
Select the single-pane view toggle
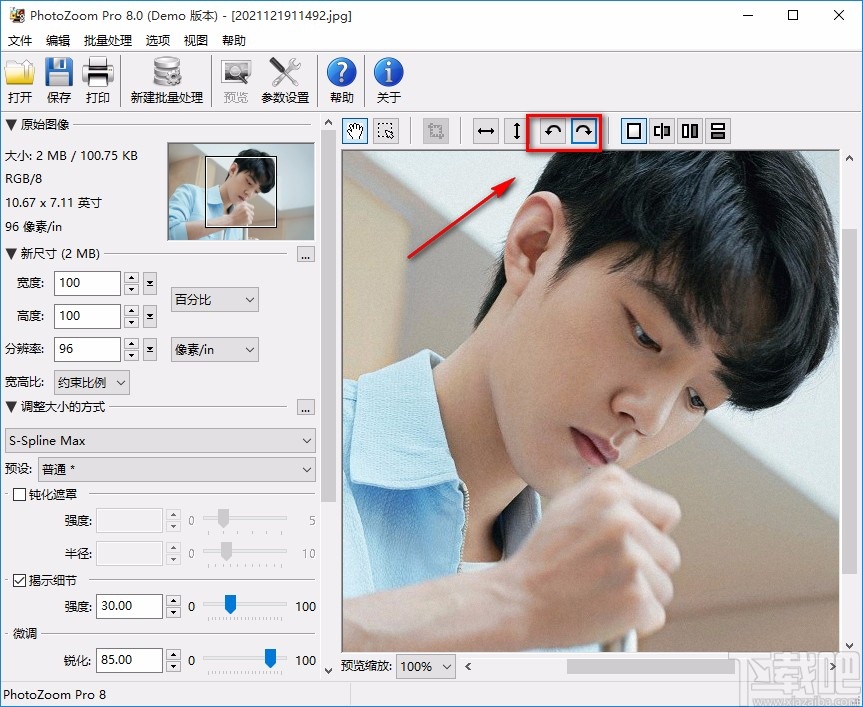pyautogui.click(x=633, y=131)
